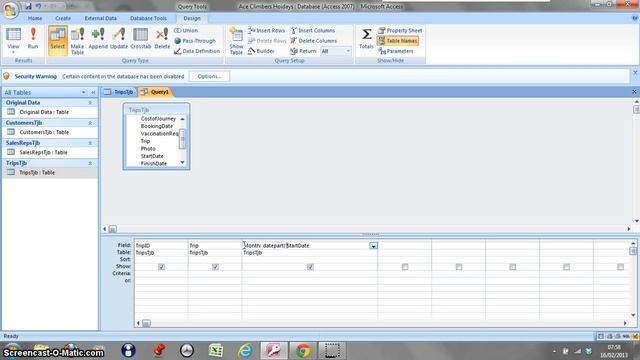This screenshot has width=640, height=360.
Task: Open the Home ribbon tab
Action: (x=35, y=18)
